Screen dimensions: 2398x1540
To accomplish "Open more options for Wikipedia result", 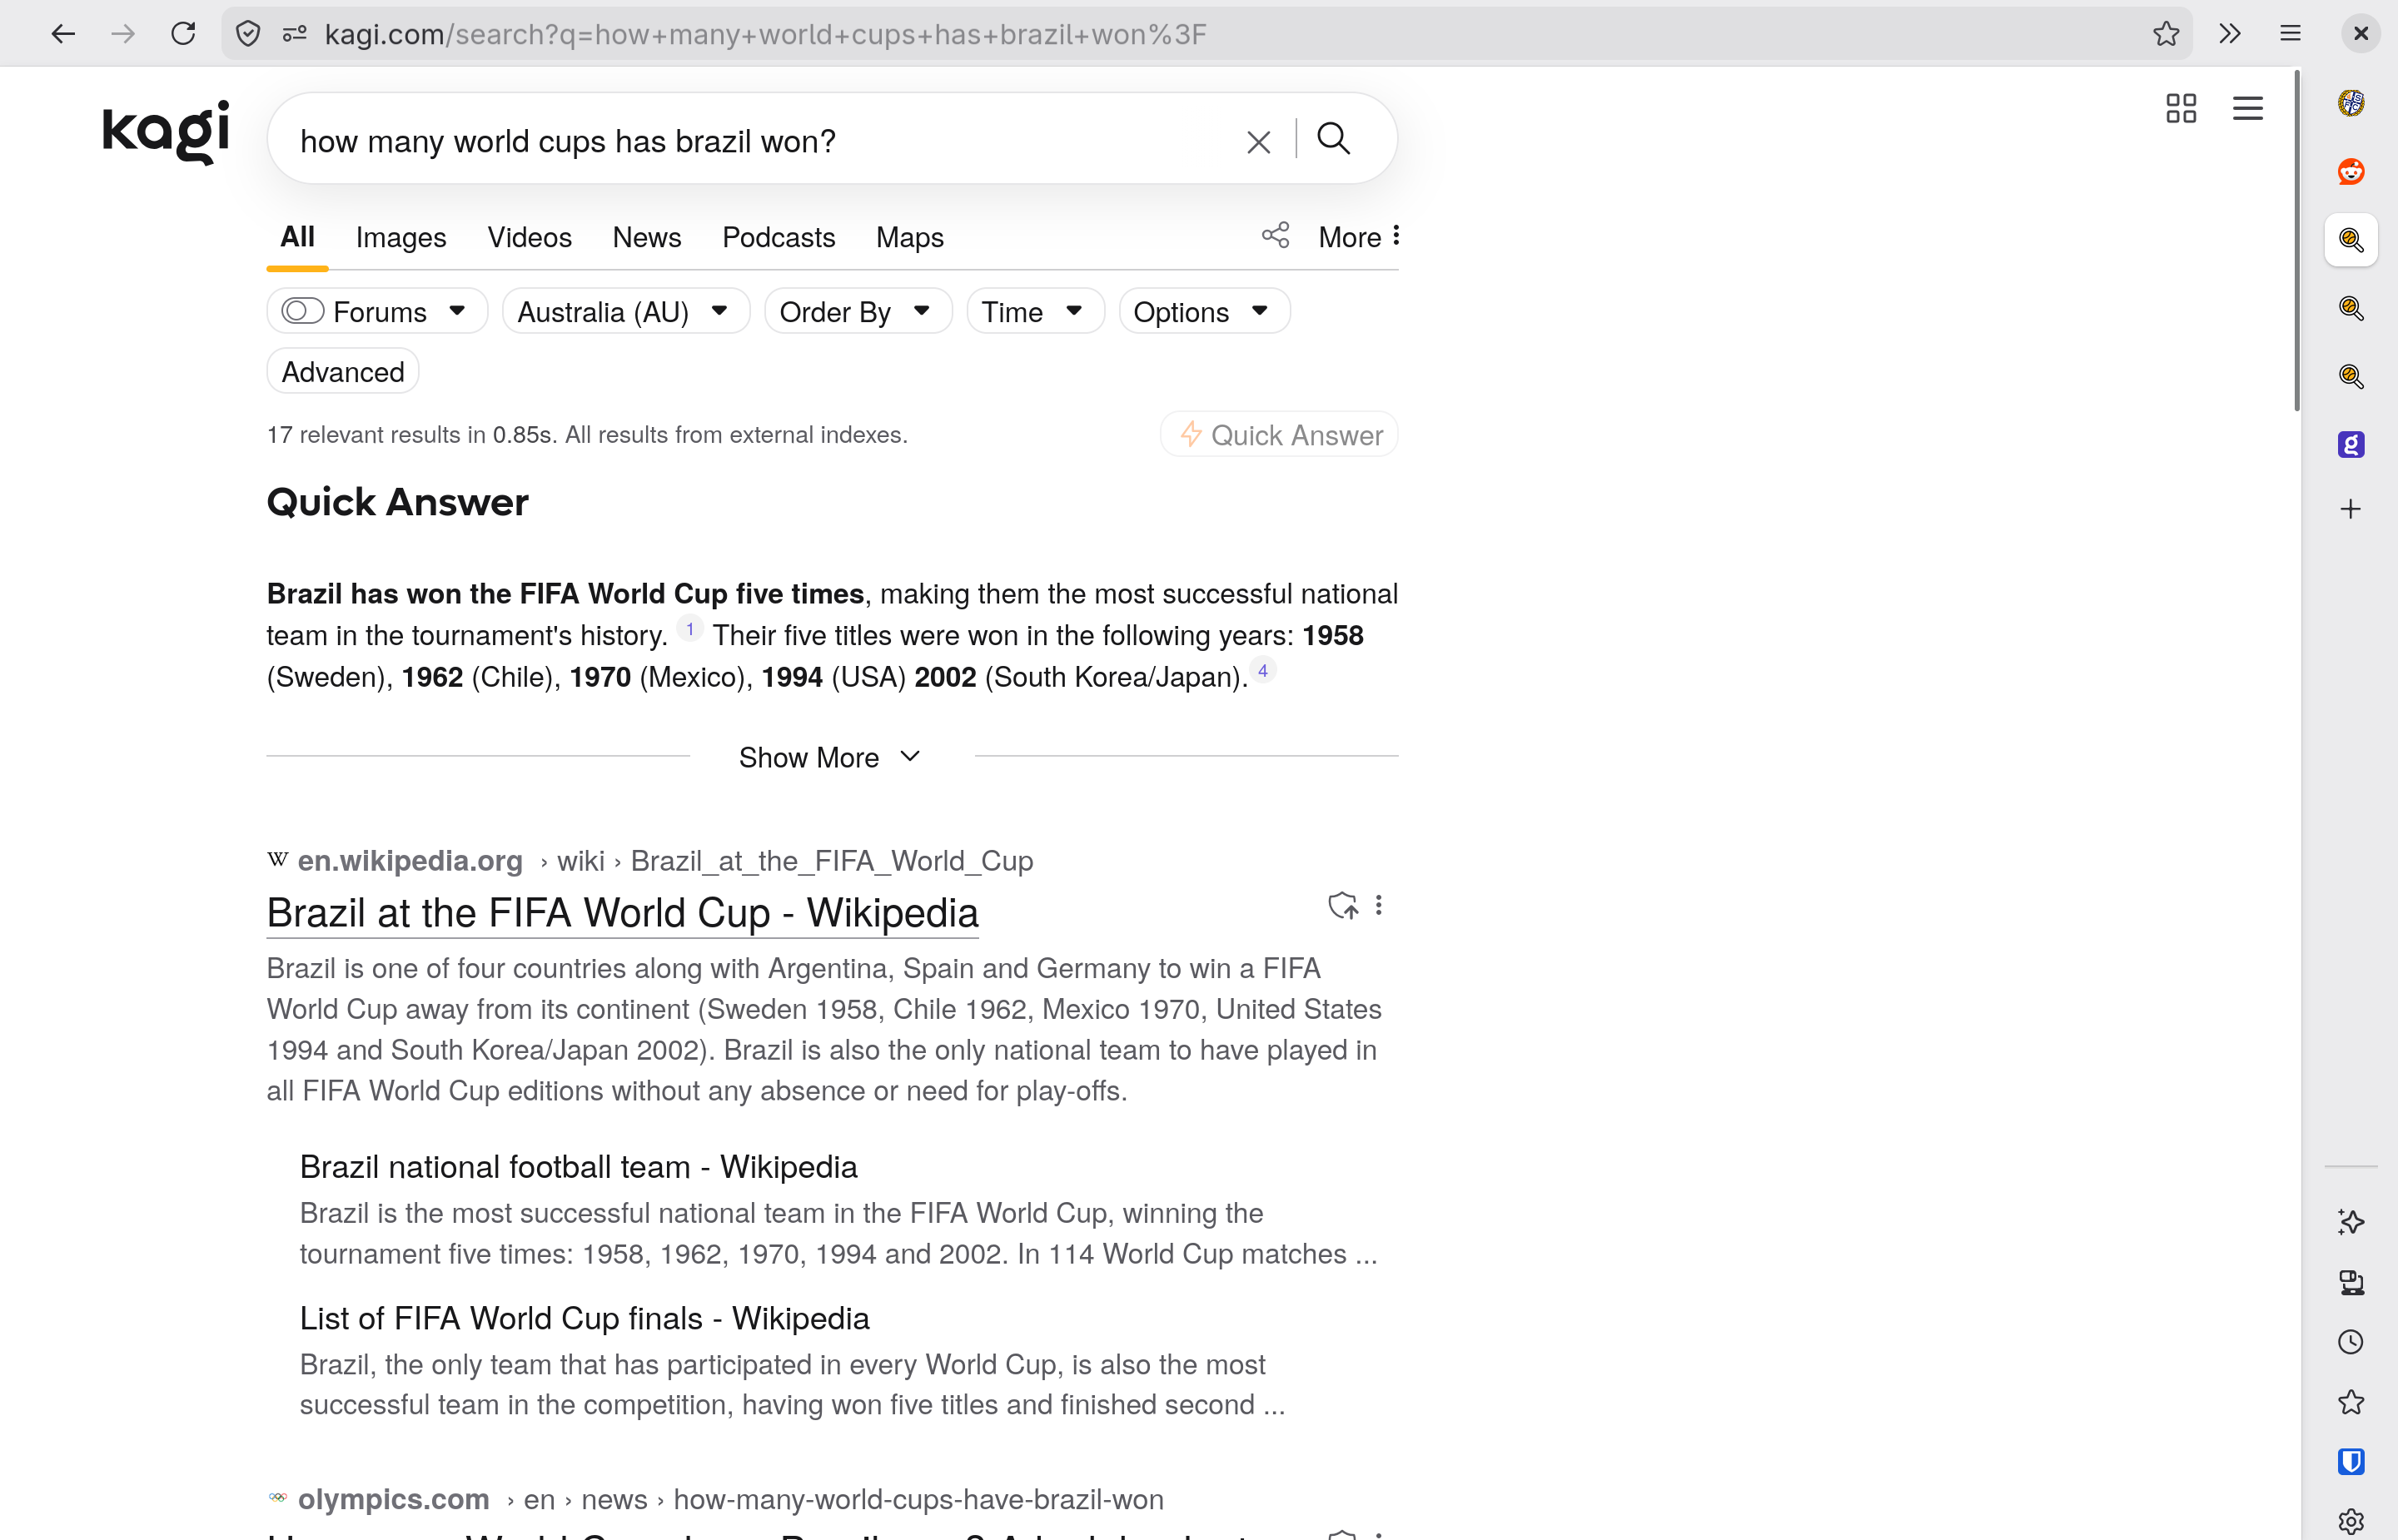I will [1379, 906].
